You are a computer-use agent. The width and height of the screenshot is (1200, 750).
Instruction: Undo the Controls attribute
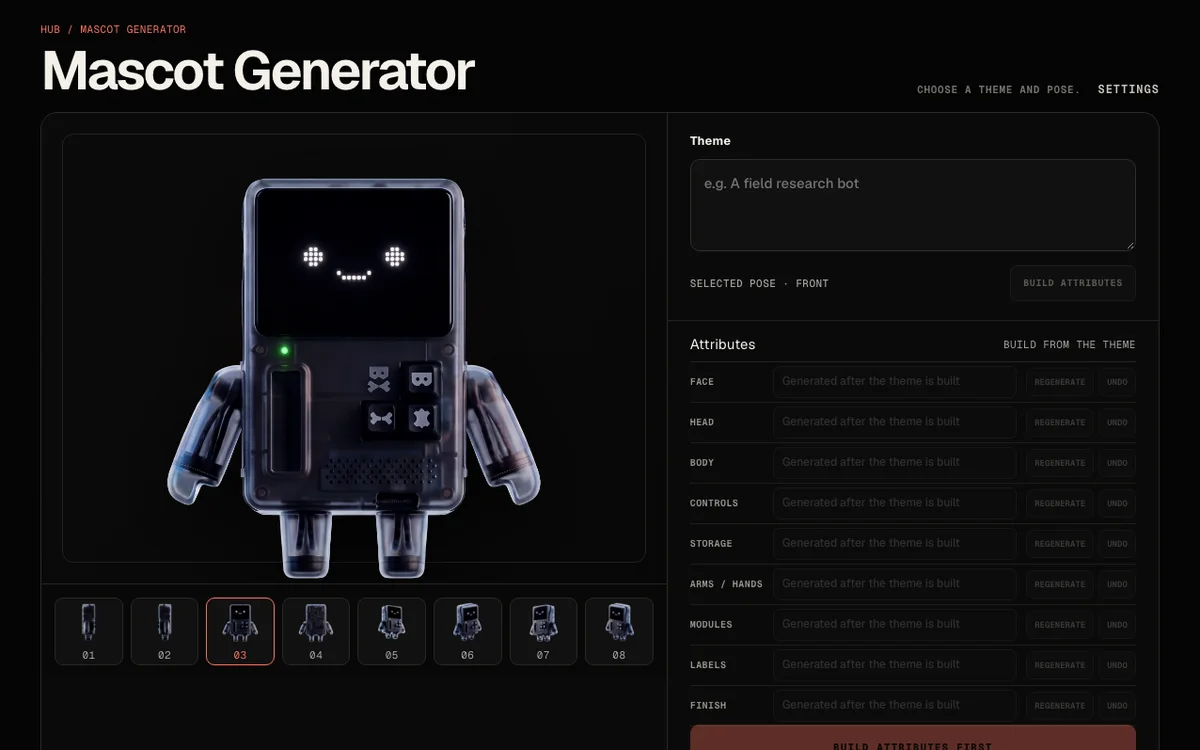point(1117,503)
